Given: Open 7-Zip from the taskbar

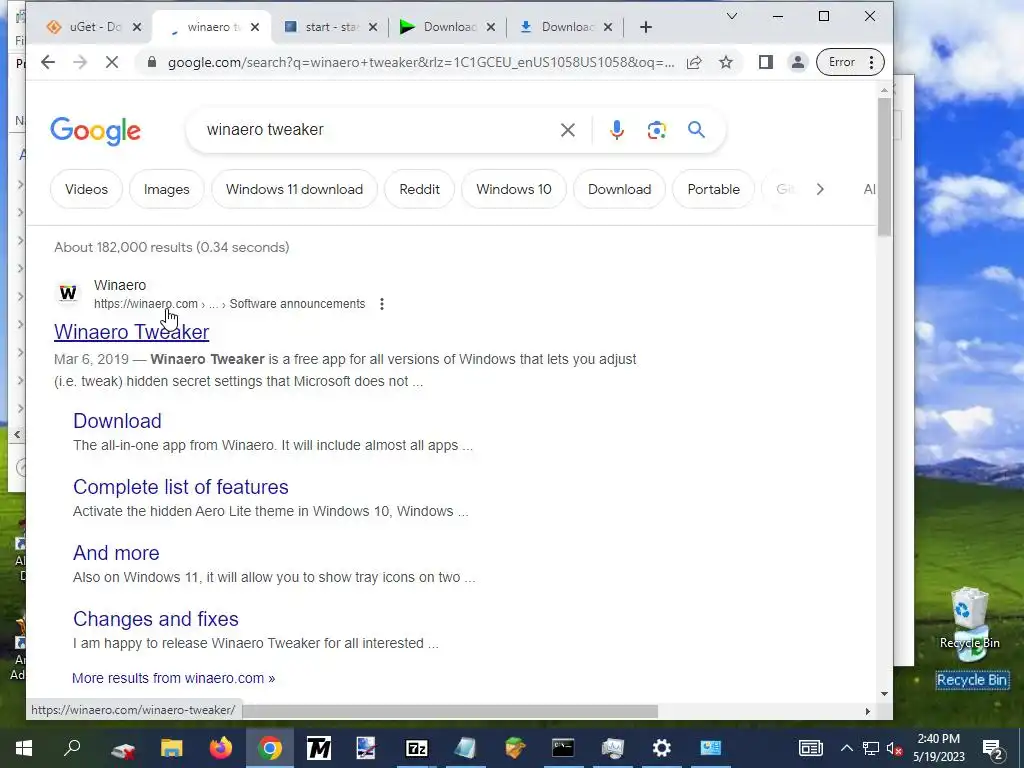Looking at the screenshot, I should [x=417, y=748].
